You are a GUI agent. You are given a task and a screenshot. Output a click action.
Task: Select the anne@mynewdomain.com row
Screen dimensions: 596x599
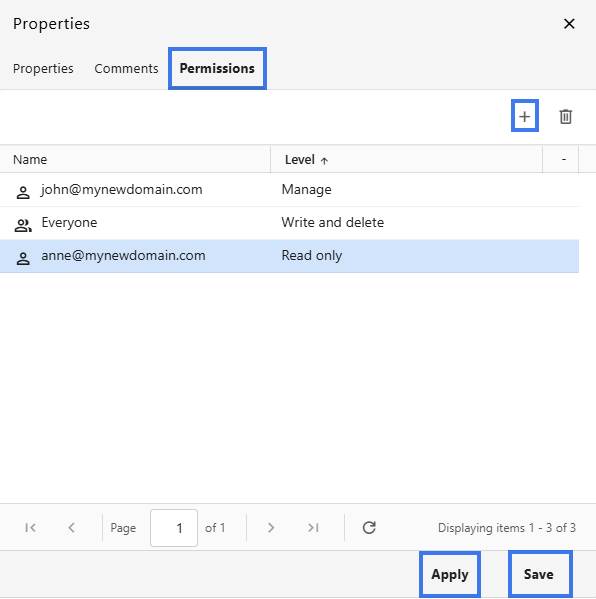click(289, 256)
